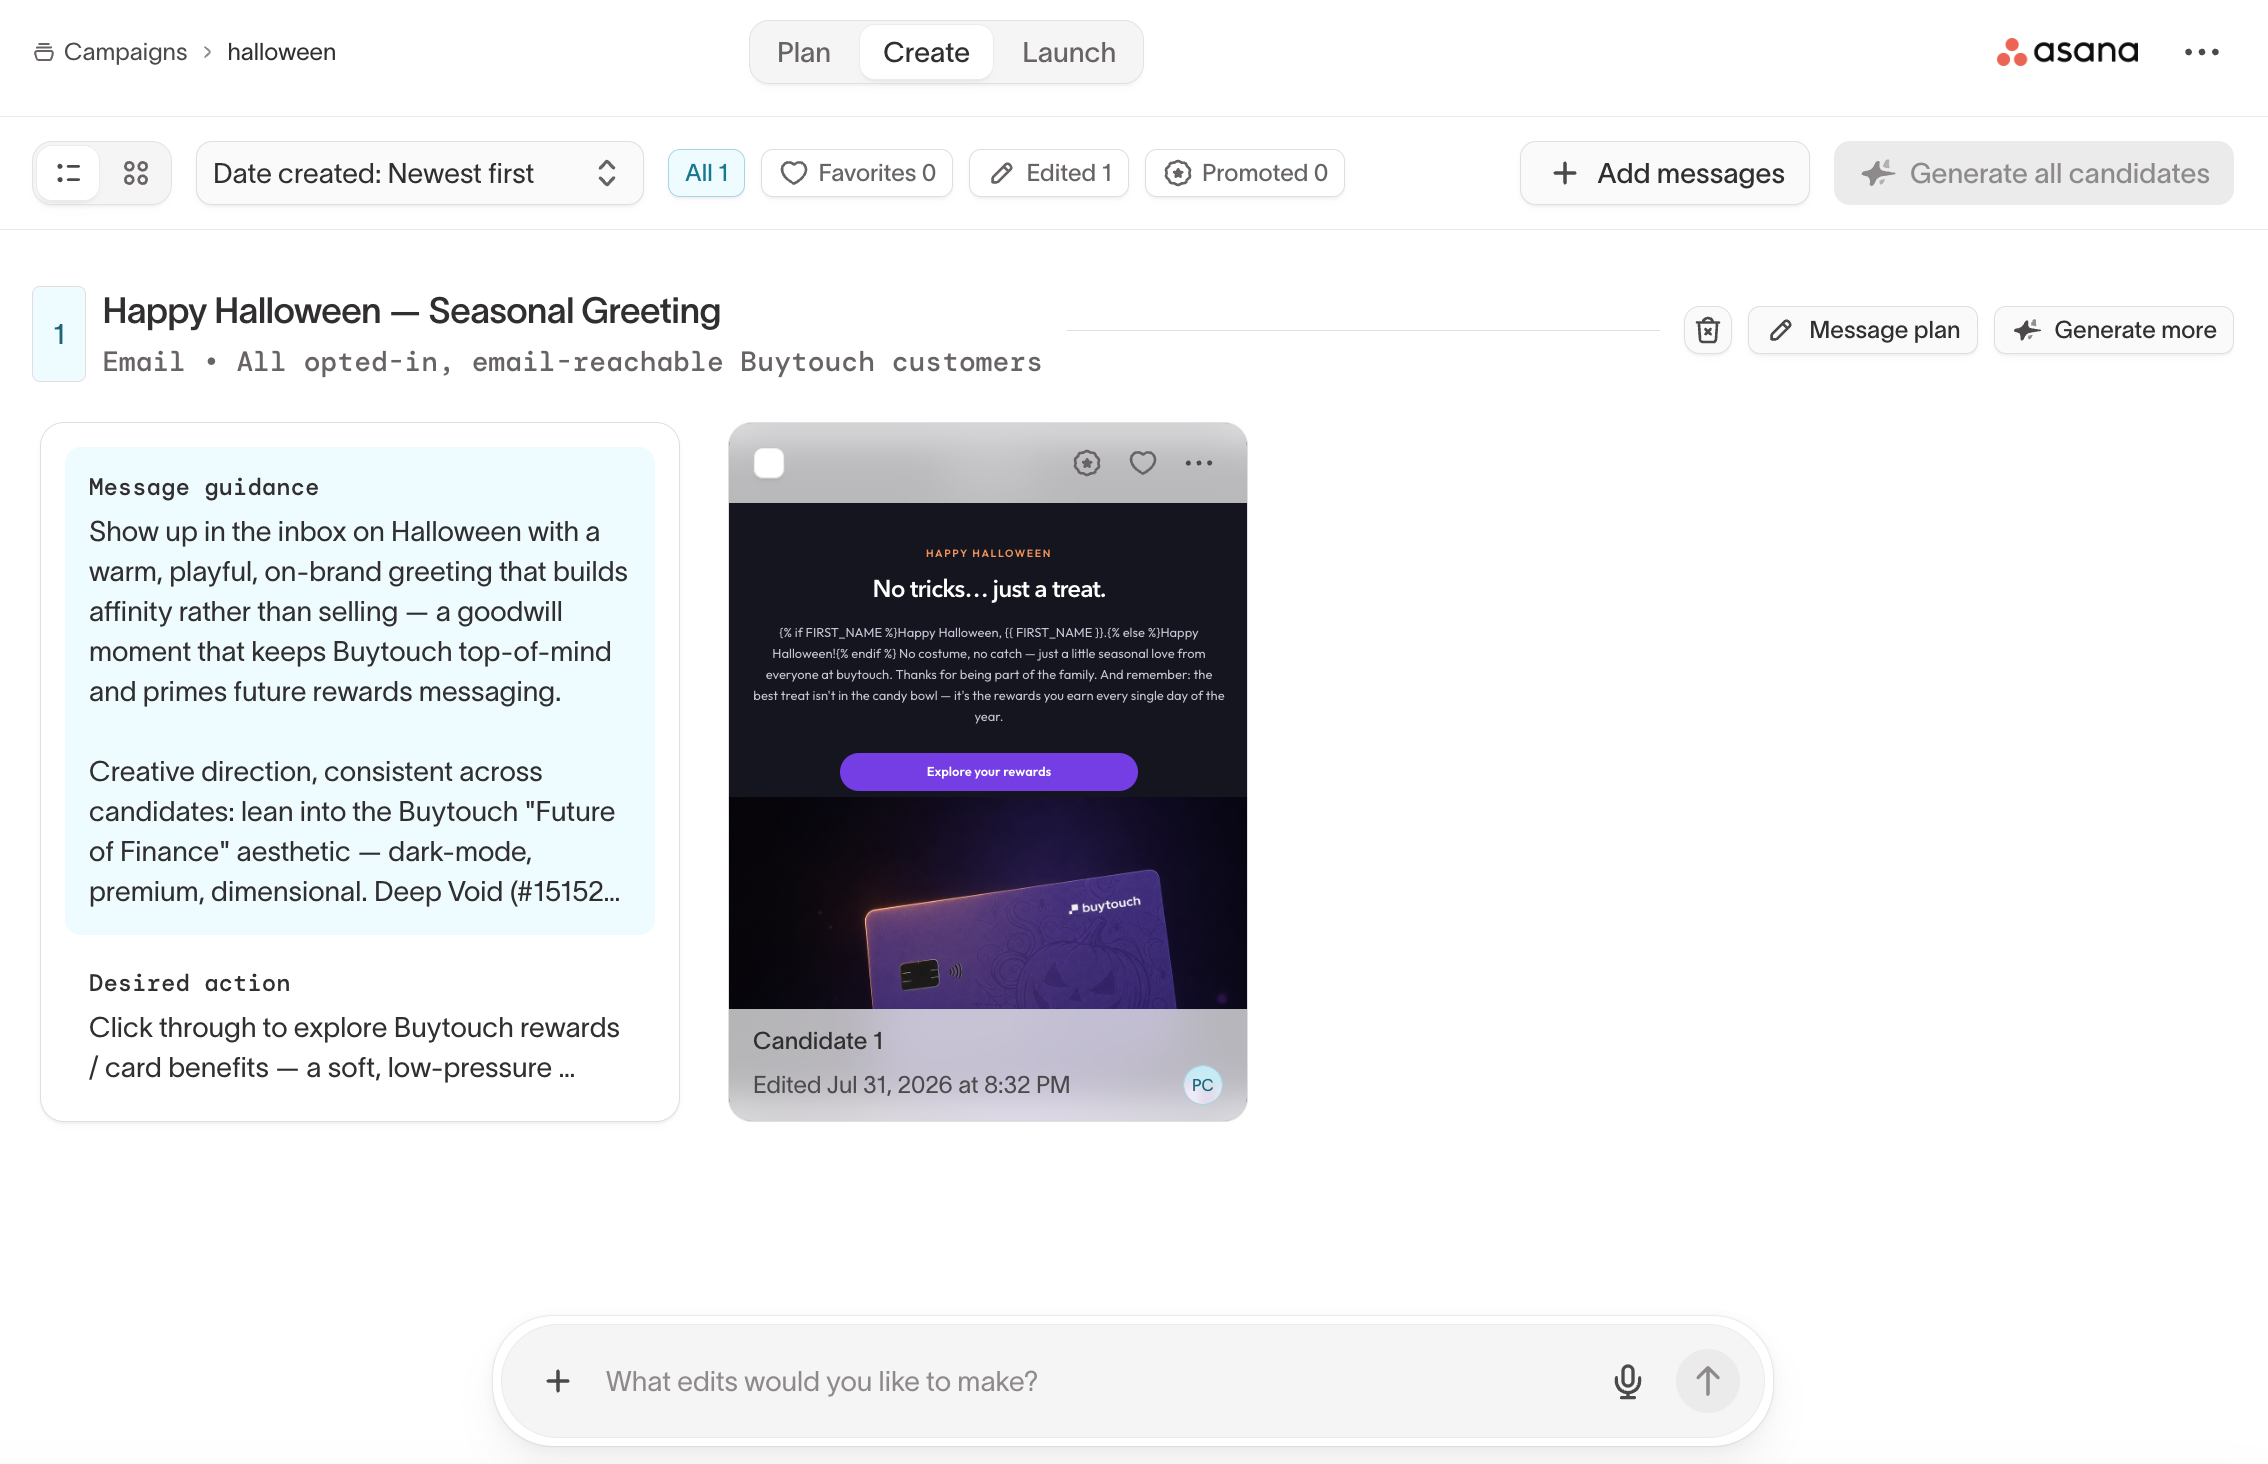2268x1464 pixels.
Task: Click the PC avatar on Candidate 1
Action: (x=1203, y=1085)
